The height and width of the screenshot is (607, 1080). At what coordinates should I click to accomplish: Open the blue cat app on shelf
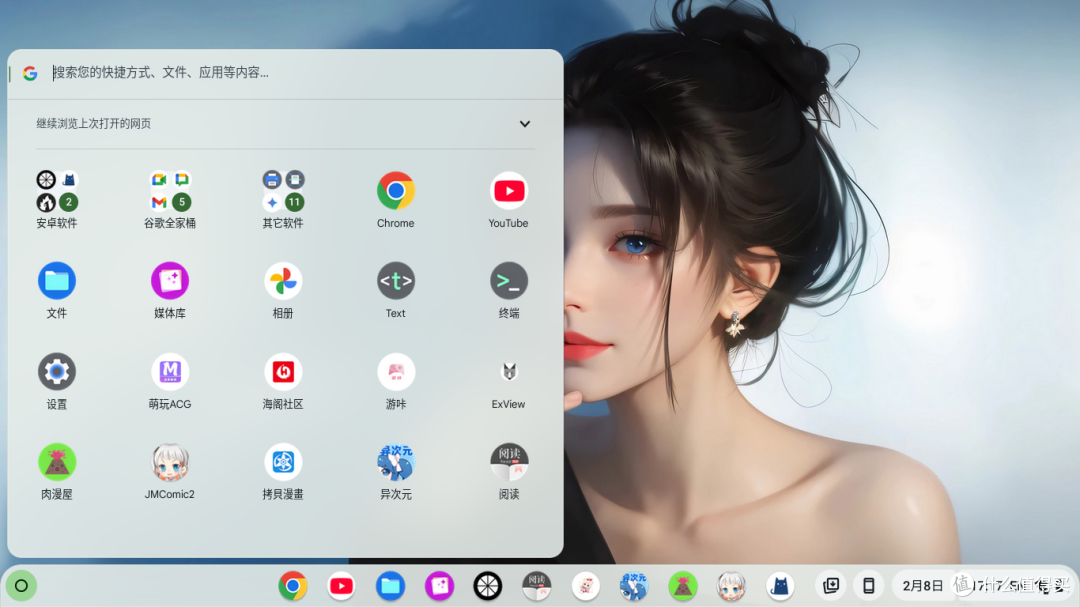pyautogui.click(x=780, y=586)
